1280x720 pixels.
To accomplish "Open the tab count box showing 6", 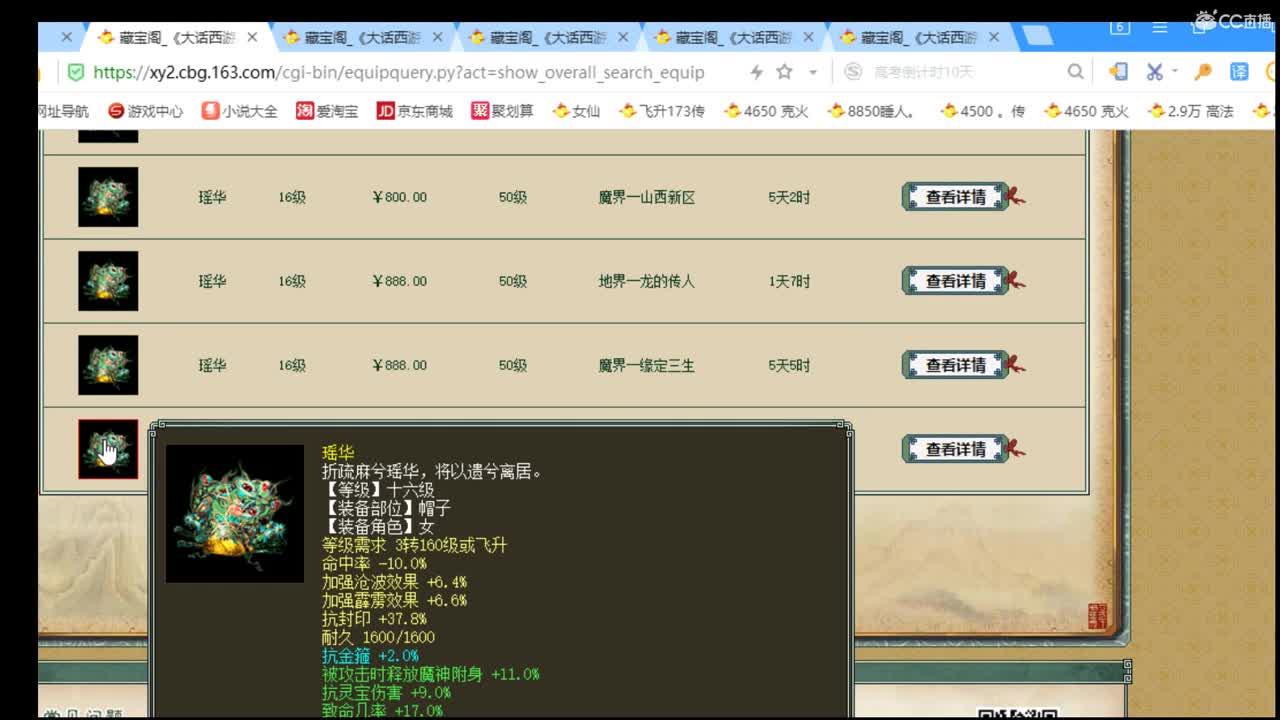I will [1119, 28].
